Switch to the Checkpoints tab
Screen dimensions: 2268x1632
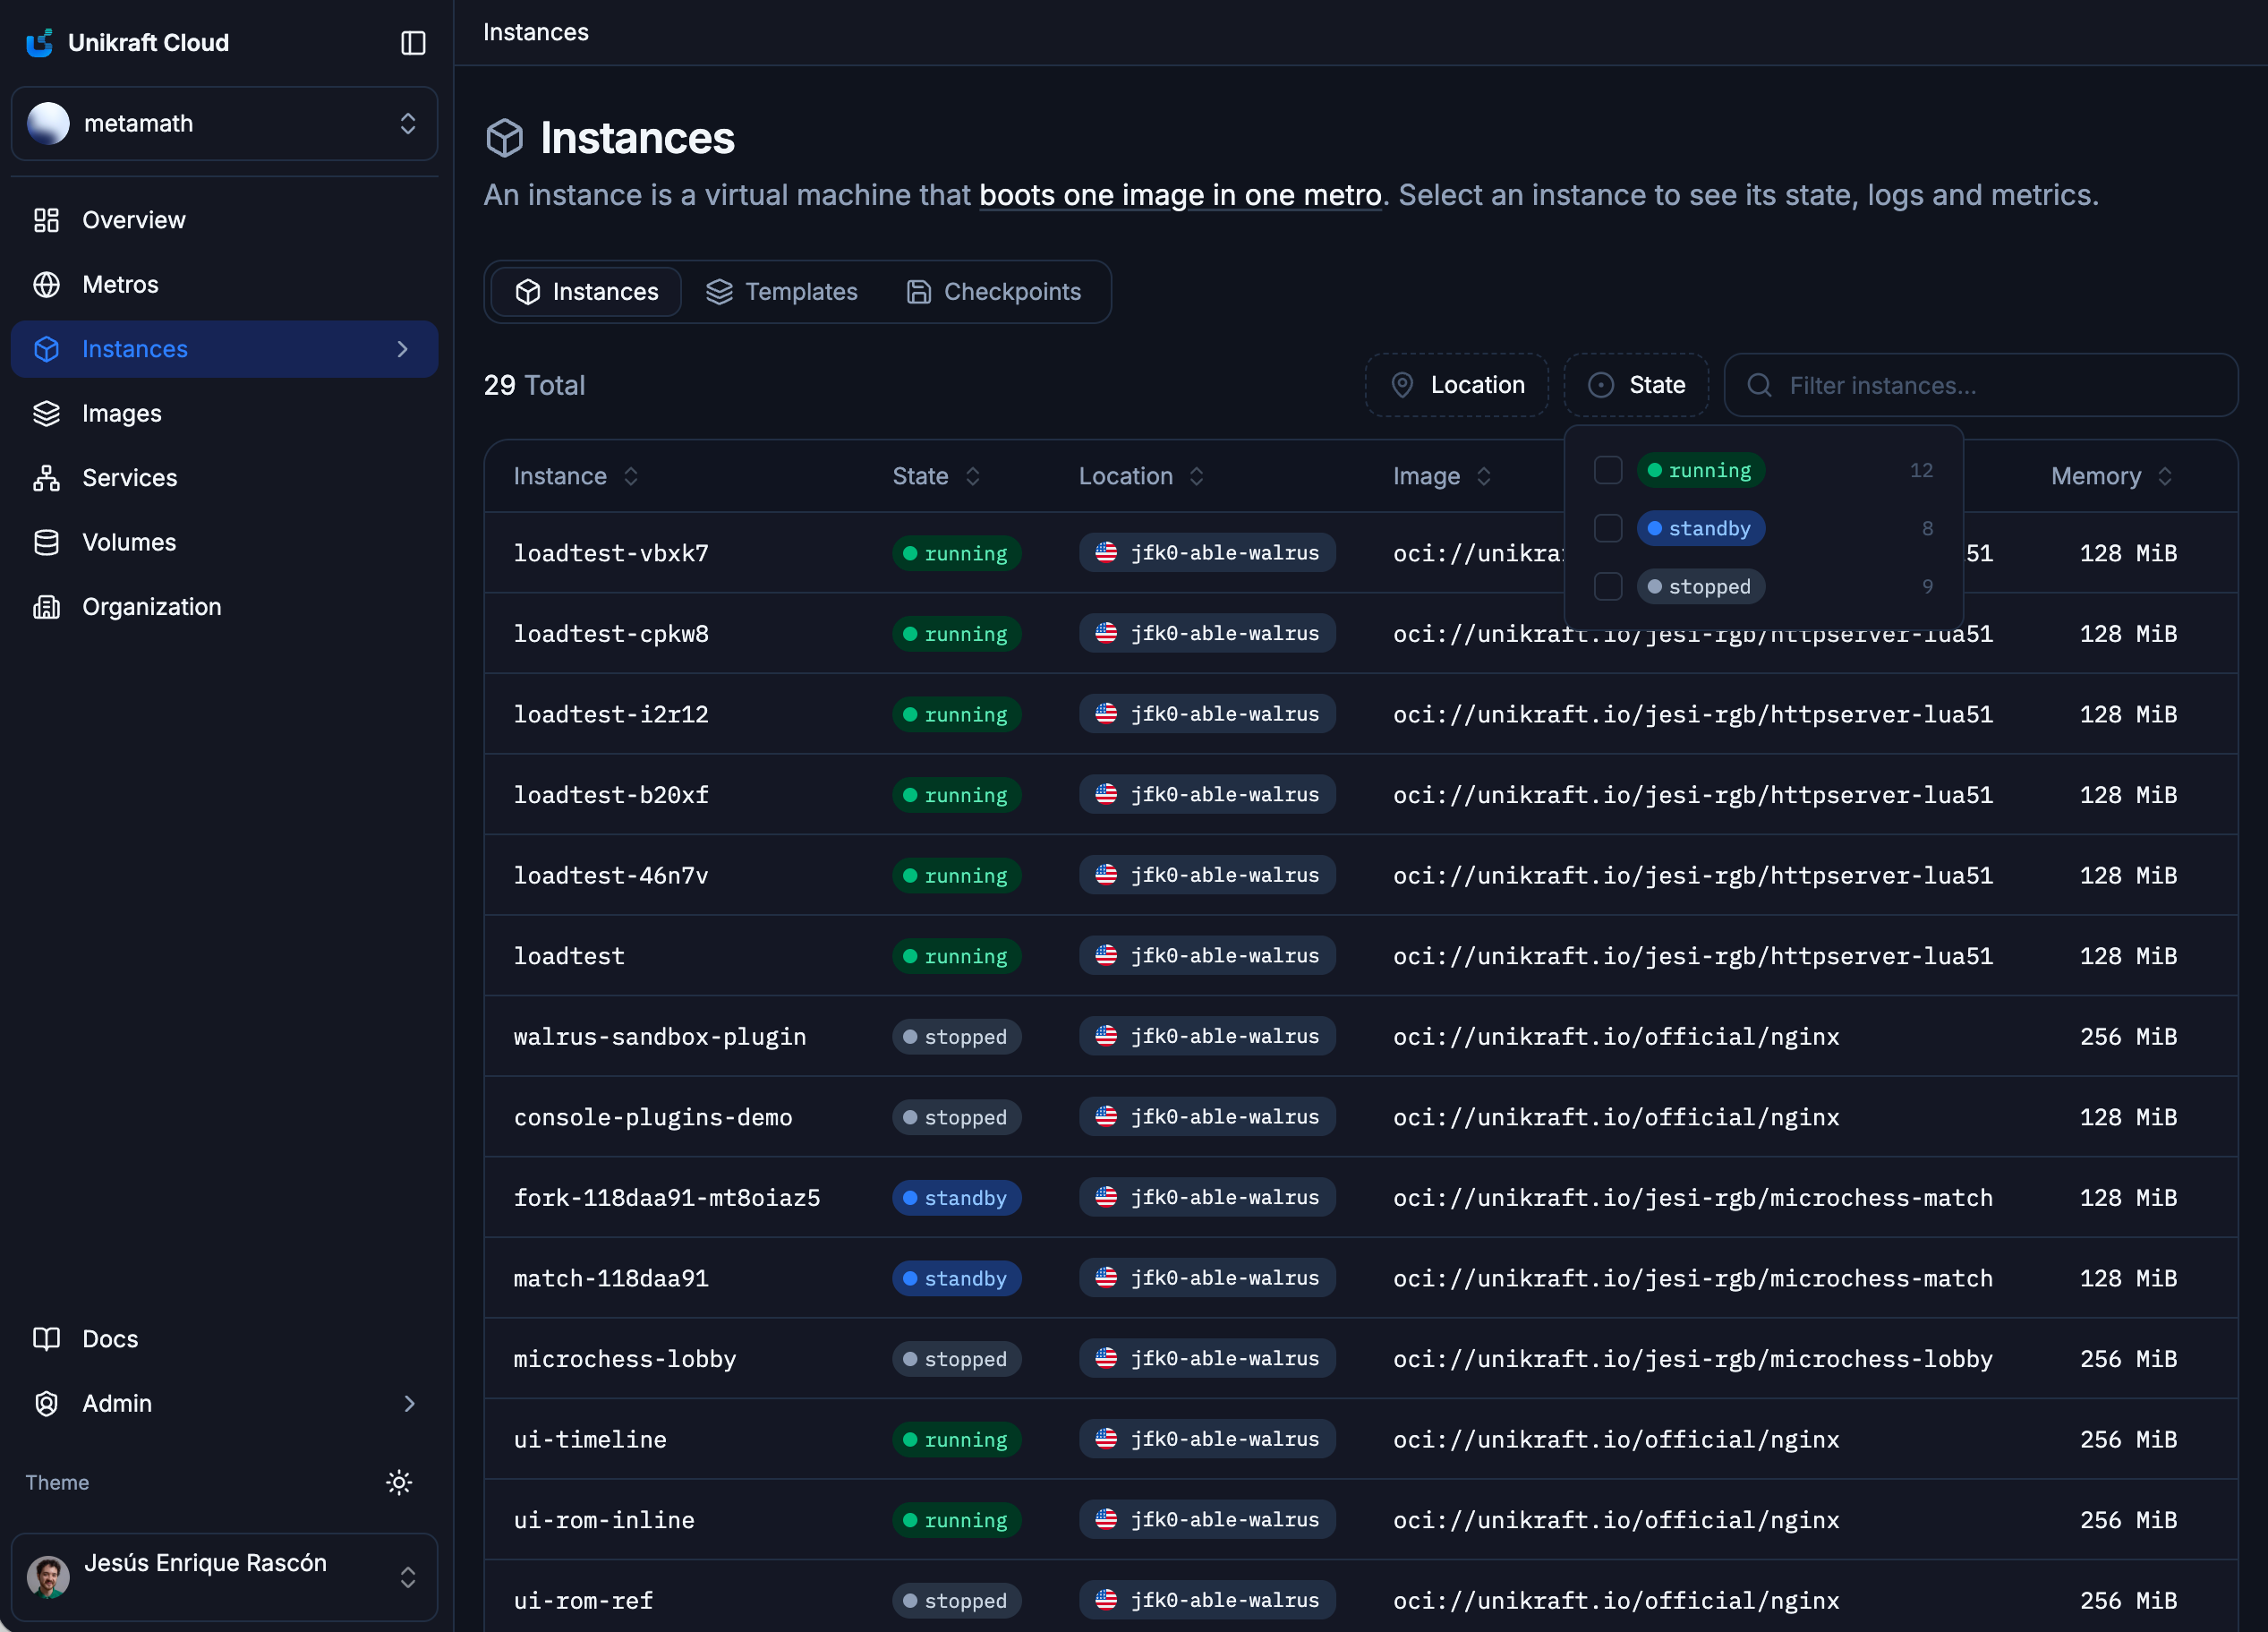(993, 292)
